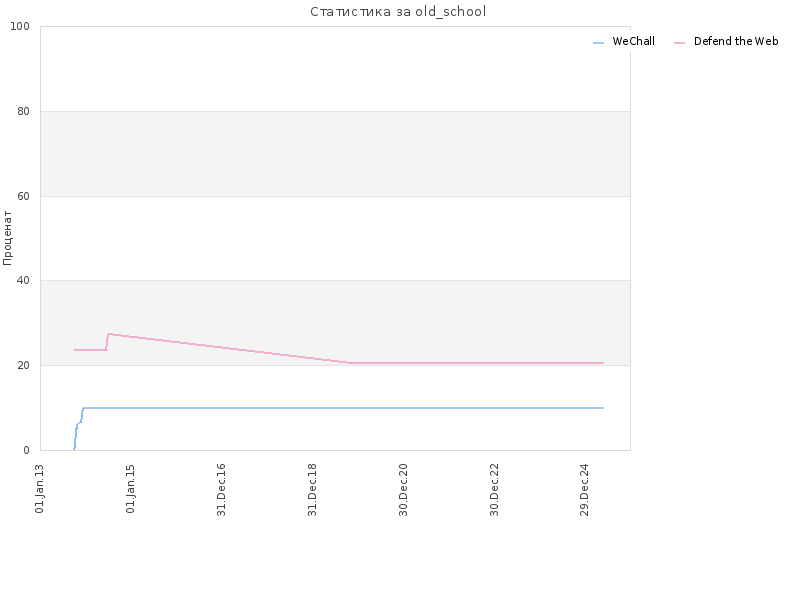This screenshot has width=800, height=600.
Task: Click the 100 y-axis tick label
Action: coord(20,27)
